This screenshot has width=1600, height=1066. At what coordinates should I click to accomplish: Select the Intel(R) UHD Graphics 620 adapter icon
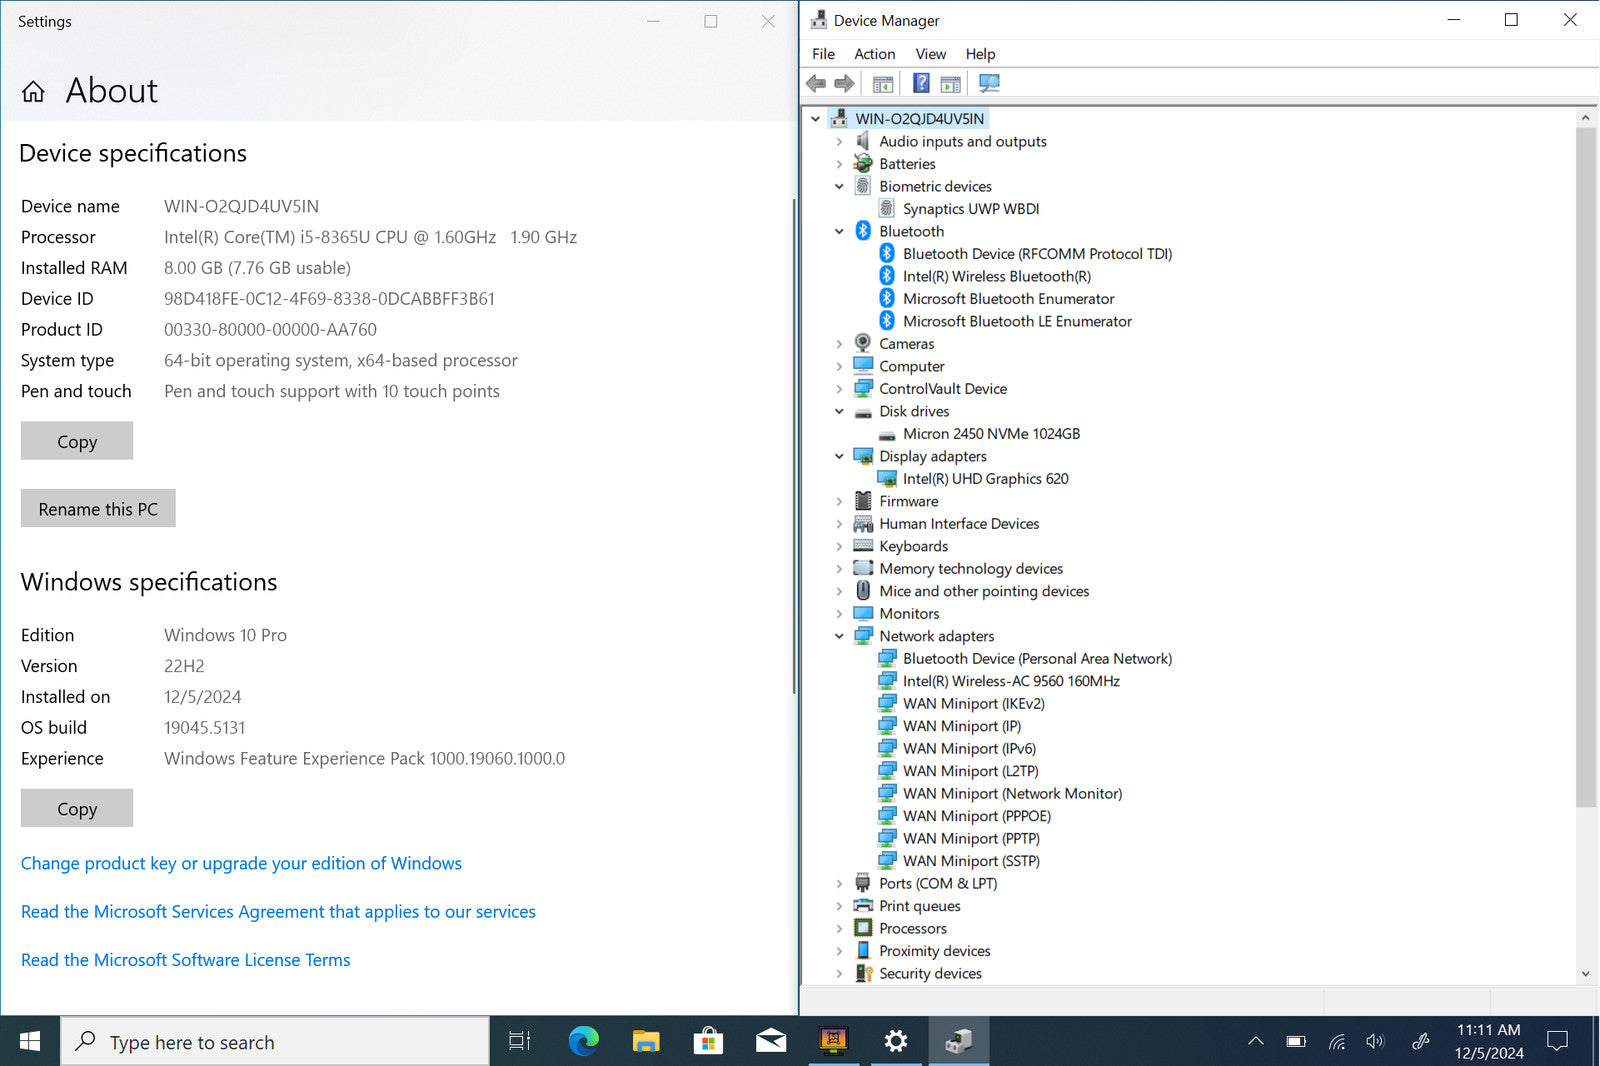[x=886, y=479]
